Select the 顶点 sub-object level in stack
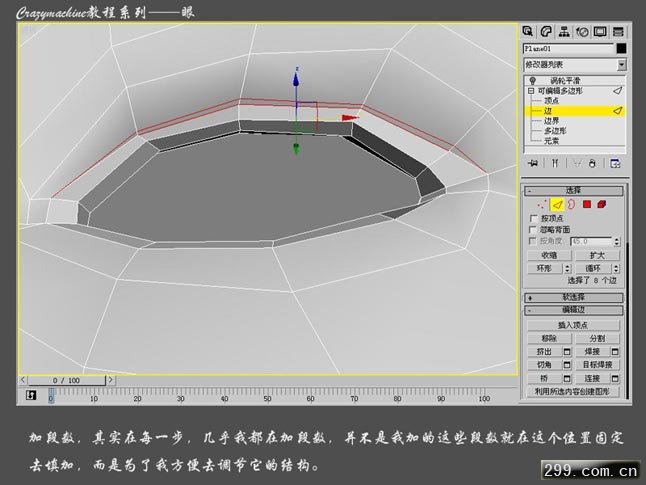Image resolution: width=646 pixels, height=485 pixels. coord(551,101)
